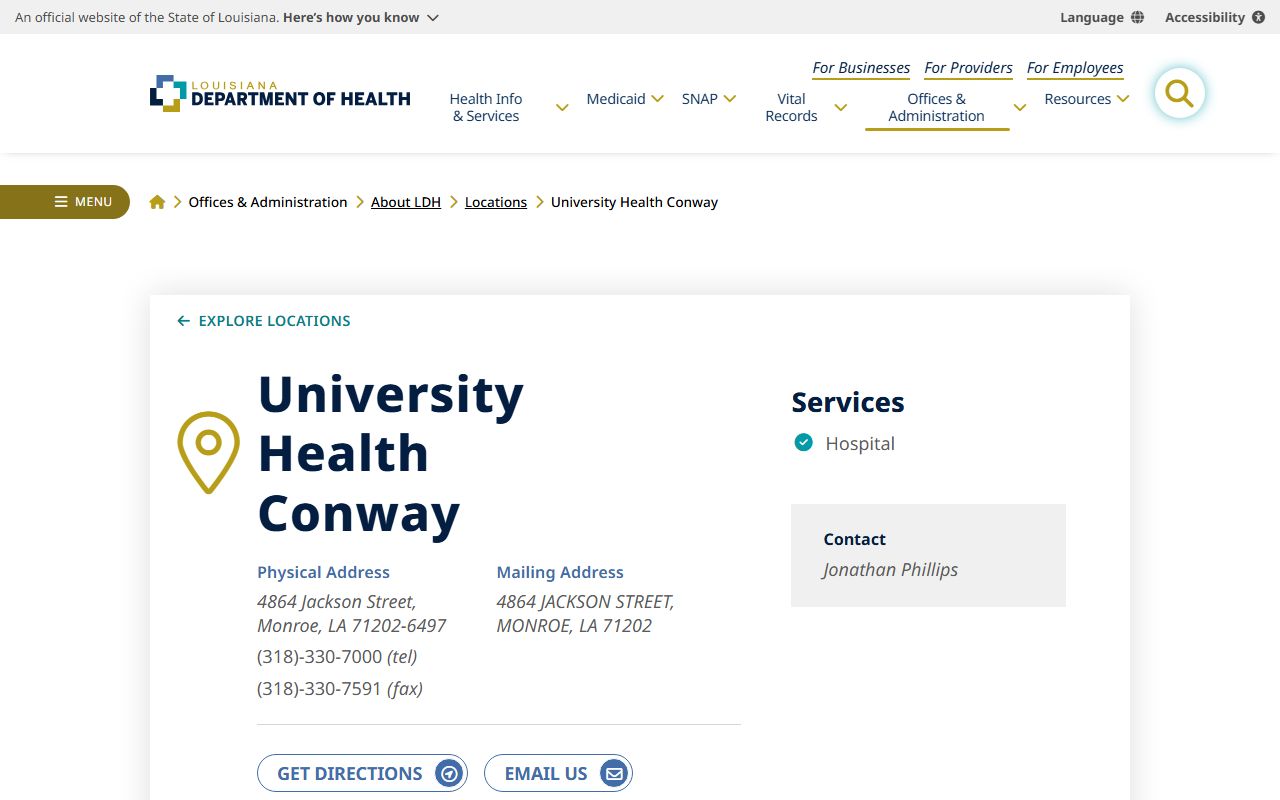Click the Louisiana Department of Health logo

tap(280, 94)
